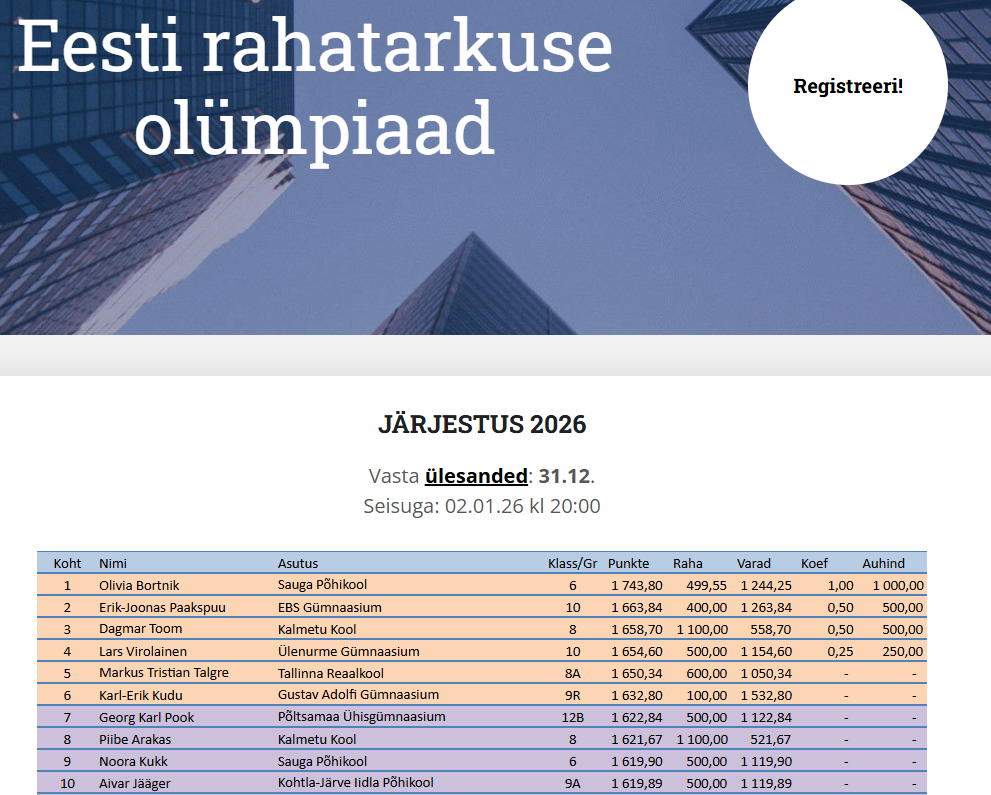The image size is (991, 795).
Task: Click the 1 000,00 prize amount cell
Action: tap(897, 585)
